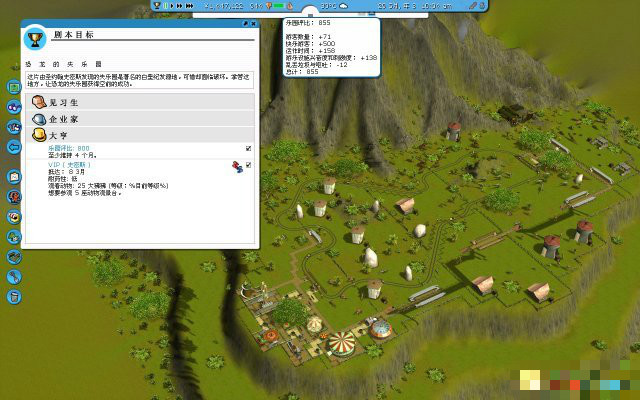Open the rides and coasters sidebar icon
The image size is (640, 400).
[14, 197]
